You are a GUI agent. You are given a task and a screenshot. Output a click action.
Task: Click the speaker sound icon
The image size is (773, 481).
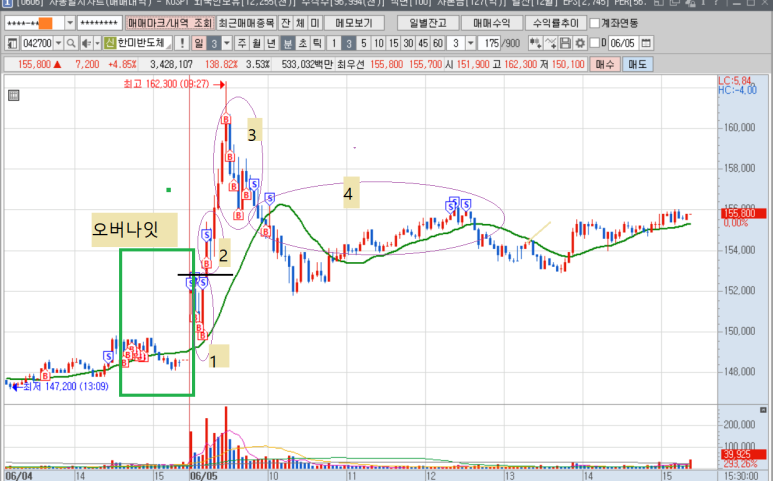tap(84, 43)
